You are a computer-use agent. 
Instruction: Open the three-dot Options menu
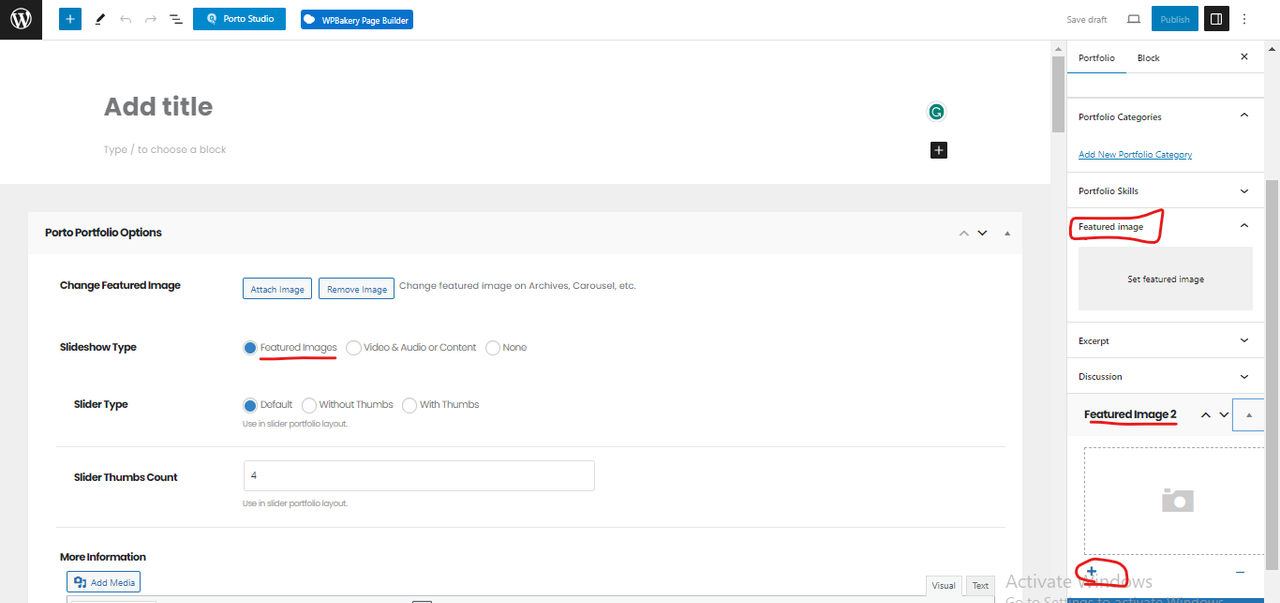coord(1245,19)
